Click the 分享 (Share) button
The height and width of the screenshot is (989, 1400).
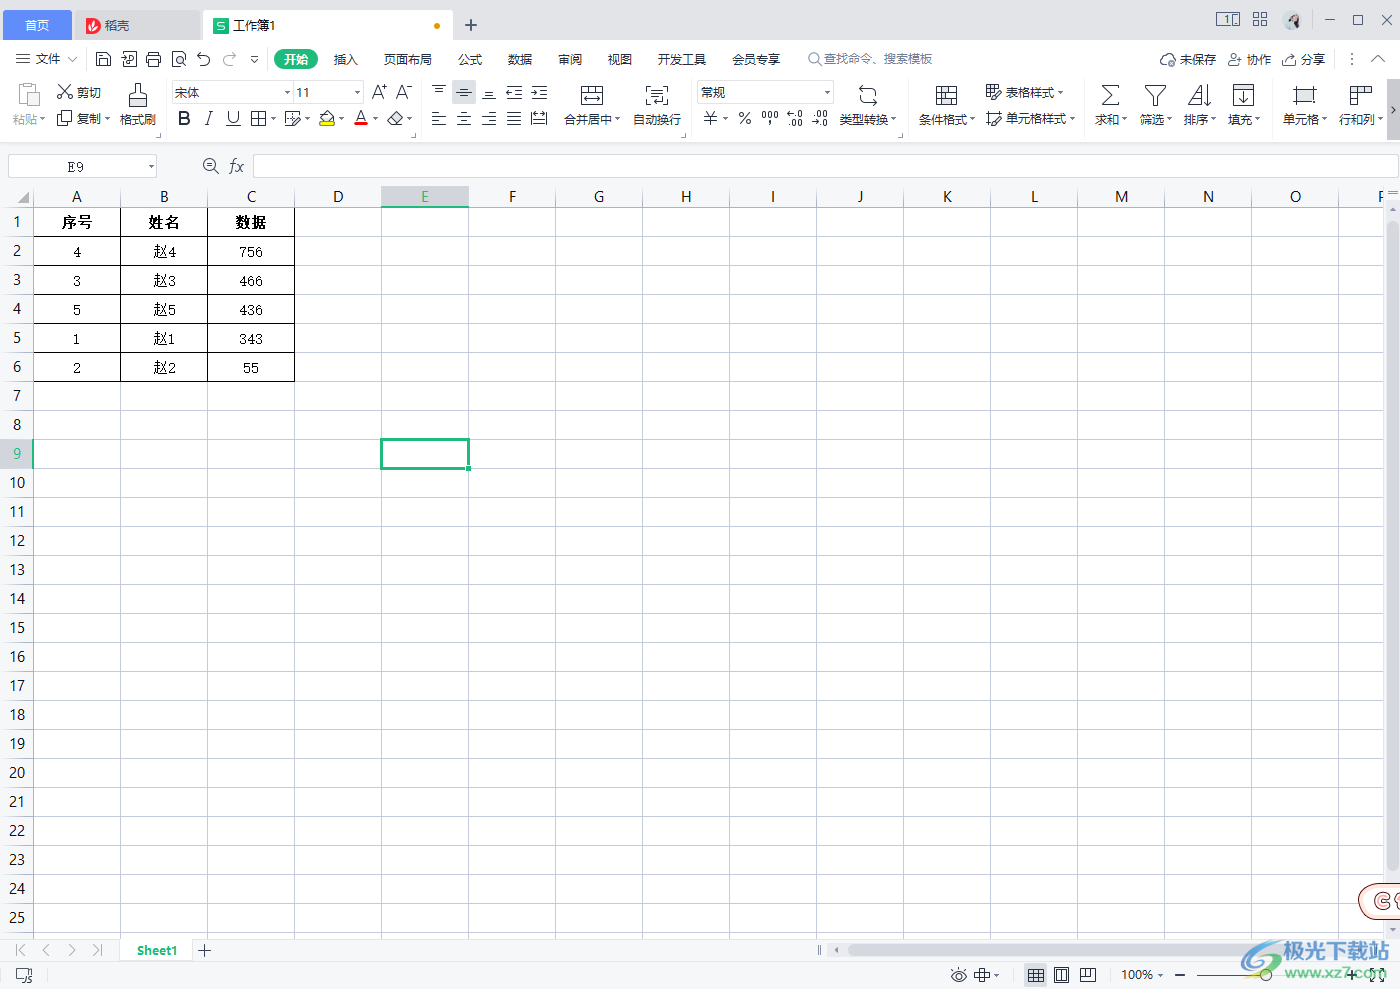[1304, 60]
